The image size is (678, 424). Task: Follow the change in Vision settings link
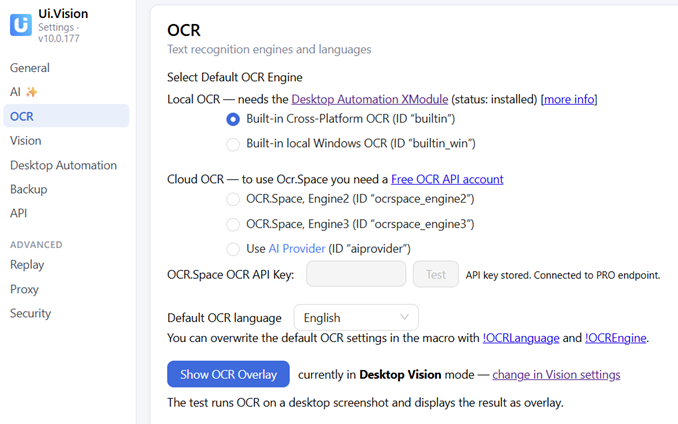[x=556, y=374]
